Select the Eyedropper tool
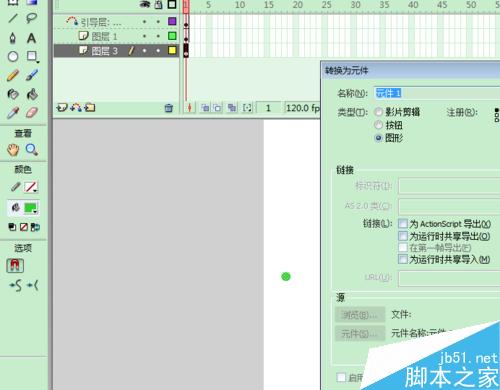 click(13, 113)
